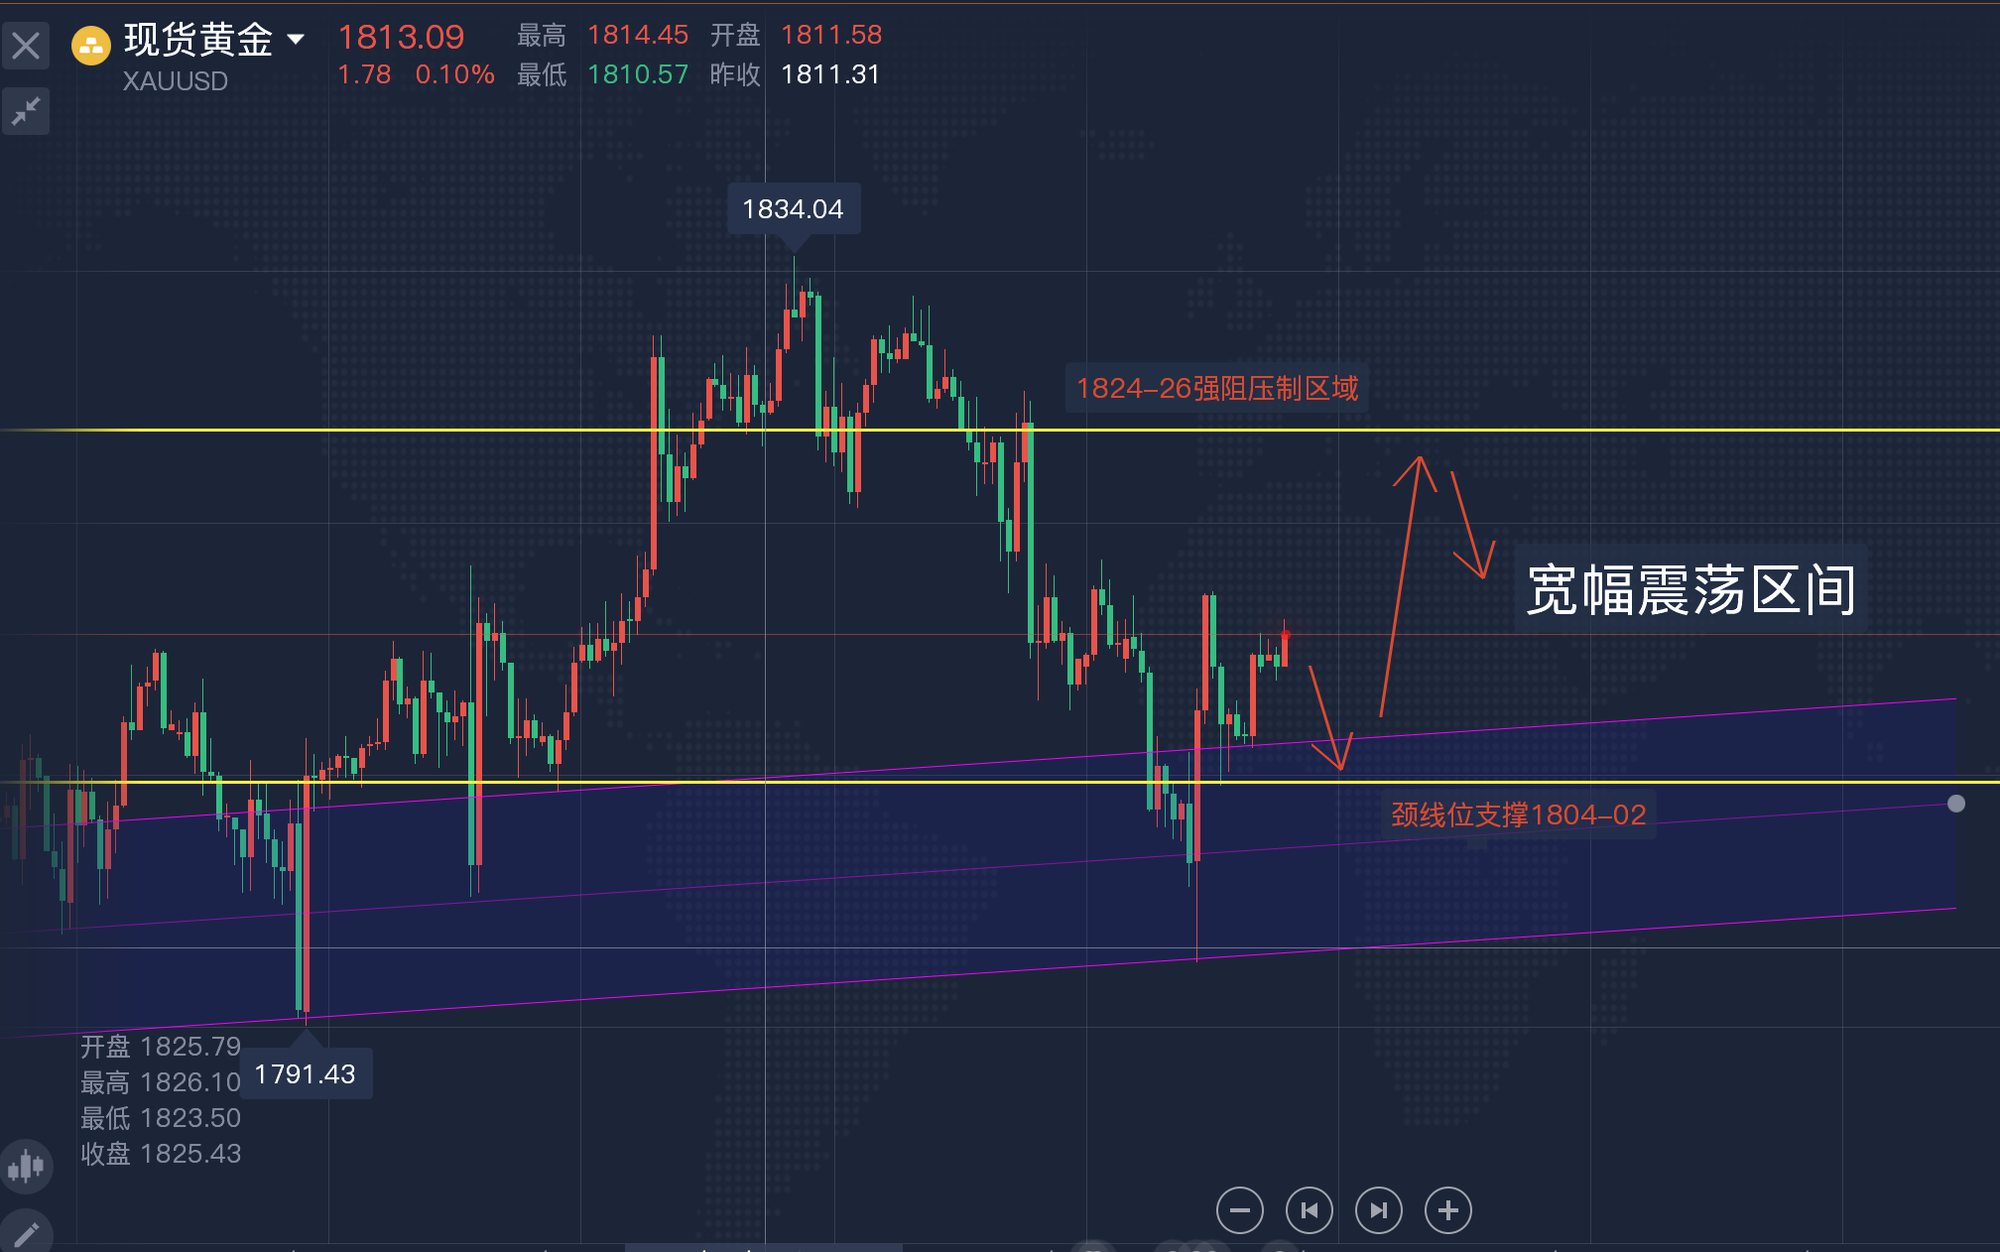This screenshot has height=1252, width=2000.
Task: Click the XAUUSD ticker label
Action: point(175,81)
